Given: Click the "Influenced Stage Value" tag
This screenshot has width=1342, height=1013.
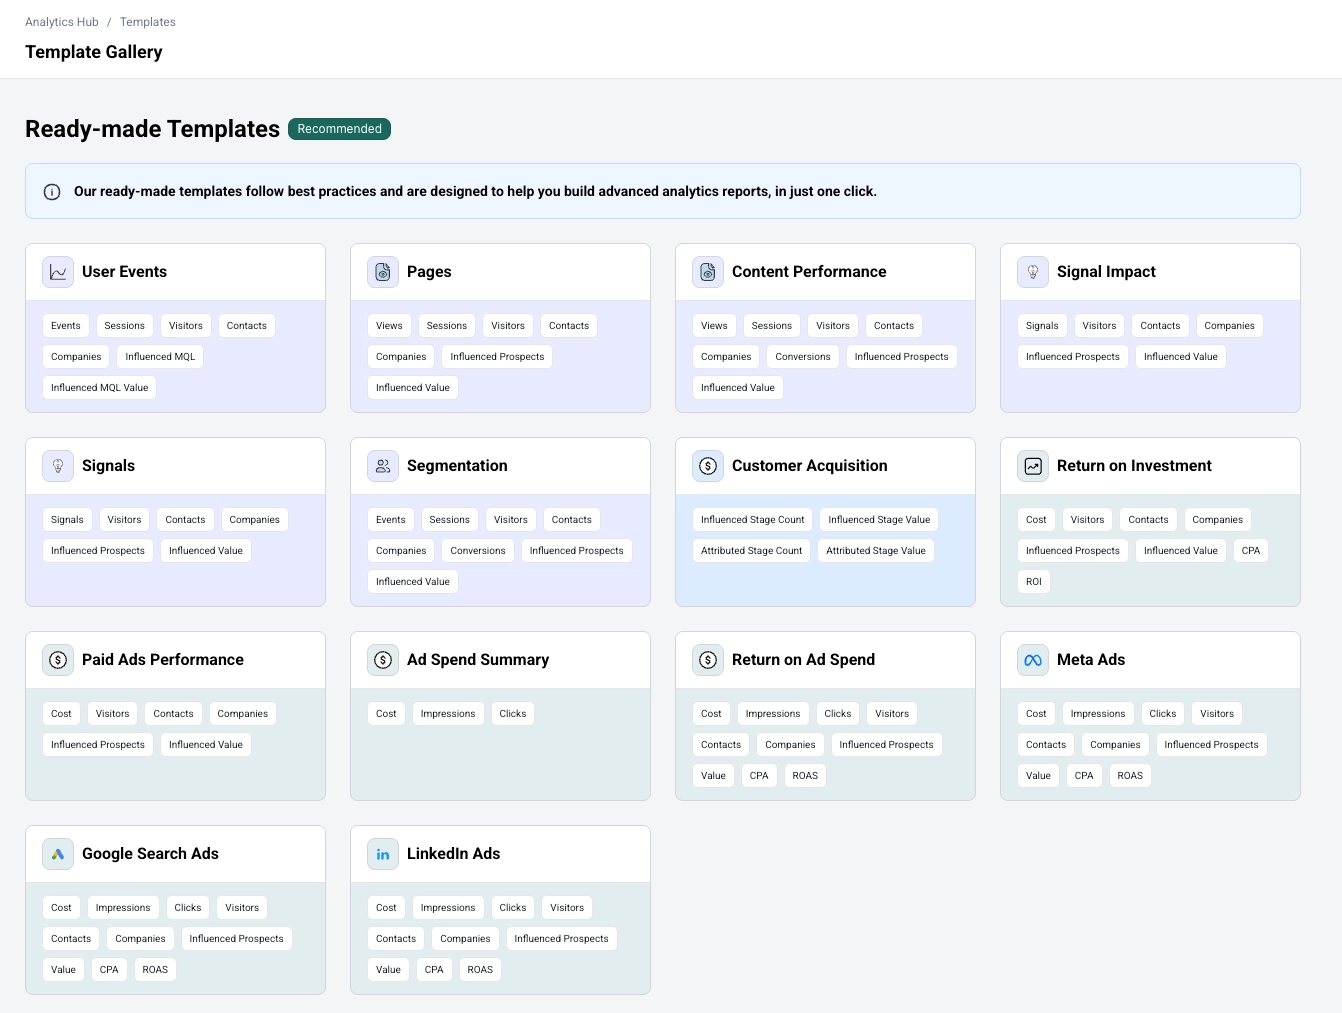Looking at the screenshot, I should click(879, 520).
